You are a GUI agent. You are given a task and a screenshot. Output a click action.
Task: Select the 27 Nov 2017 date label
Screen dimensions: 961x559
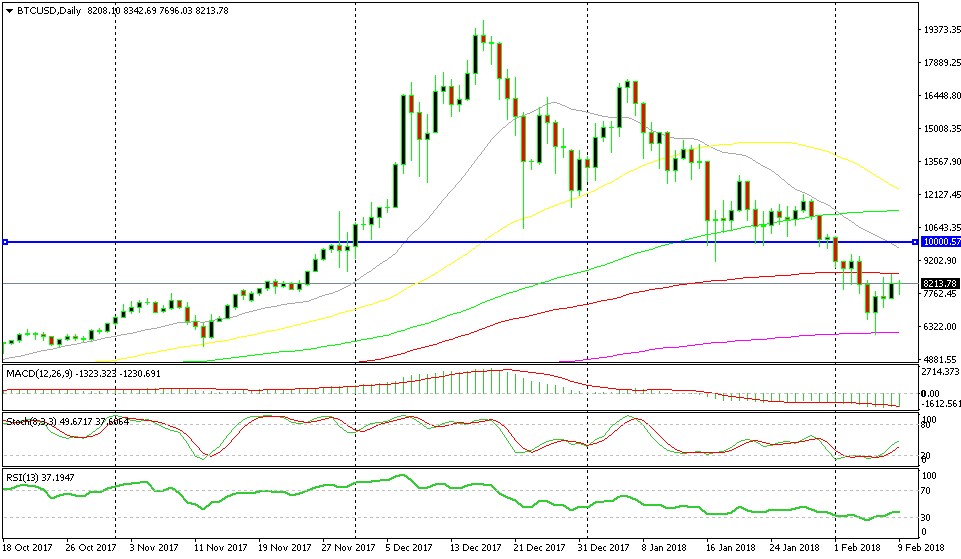(x=349, y=547)
